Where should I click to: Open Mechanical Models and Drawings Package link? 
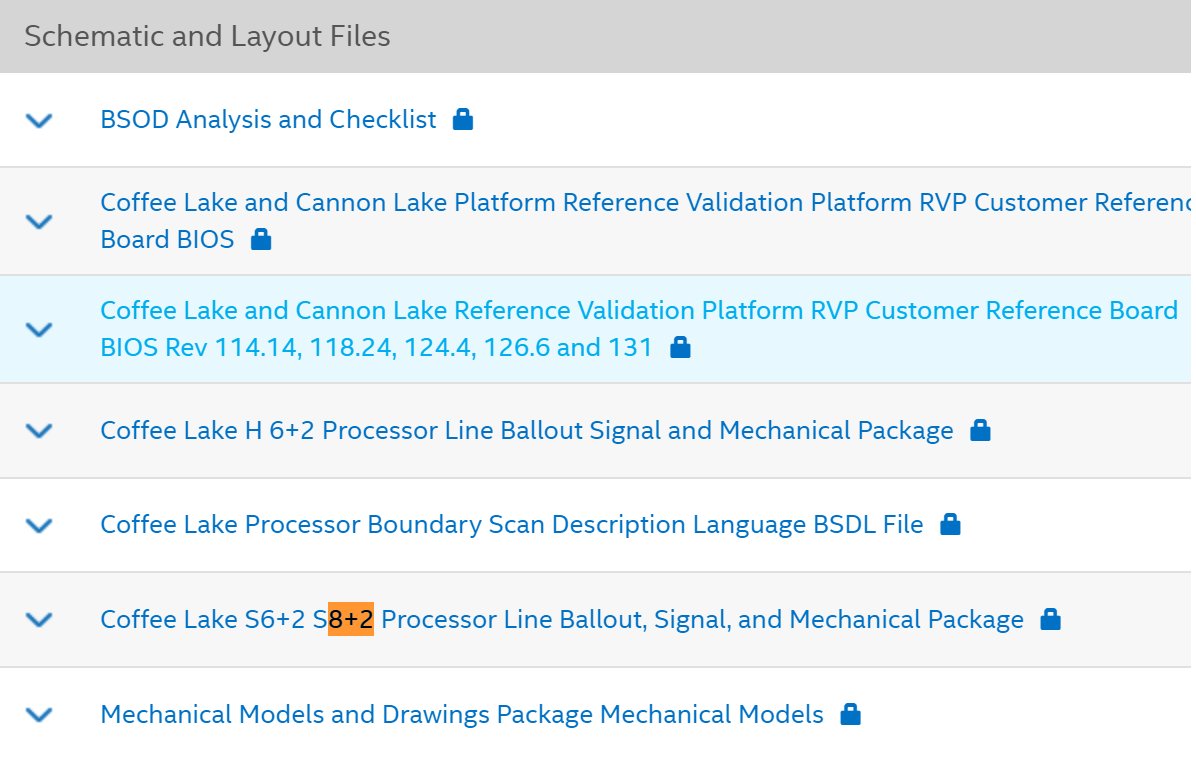(462, 714)
